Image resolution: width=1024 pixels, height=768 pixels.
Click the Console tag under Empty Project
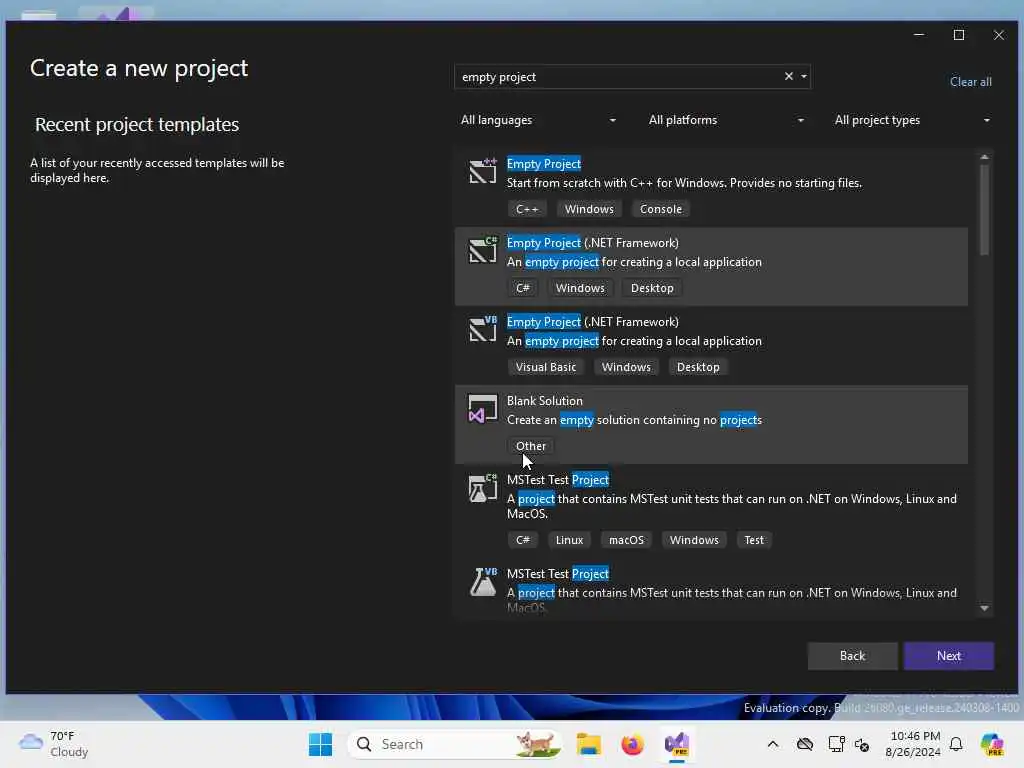(x=660, y=209)
